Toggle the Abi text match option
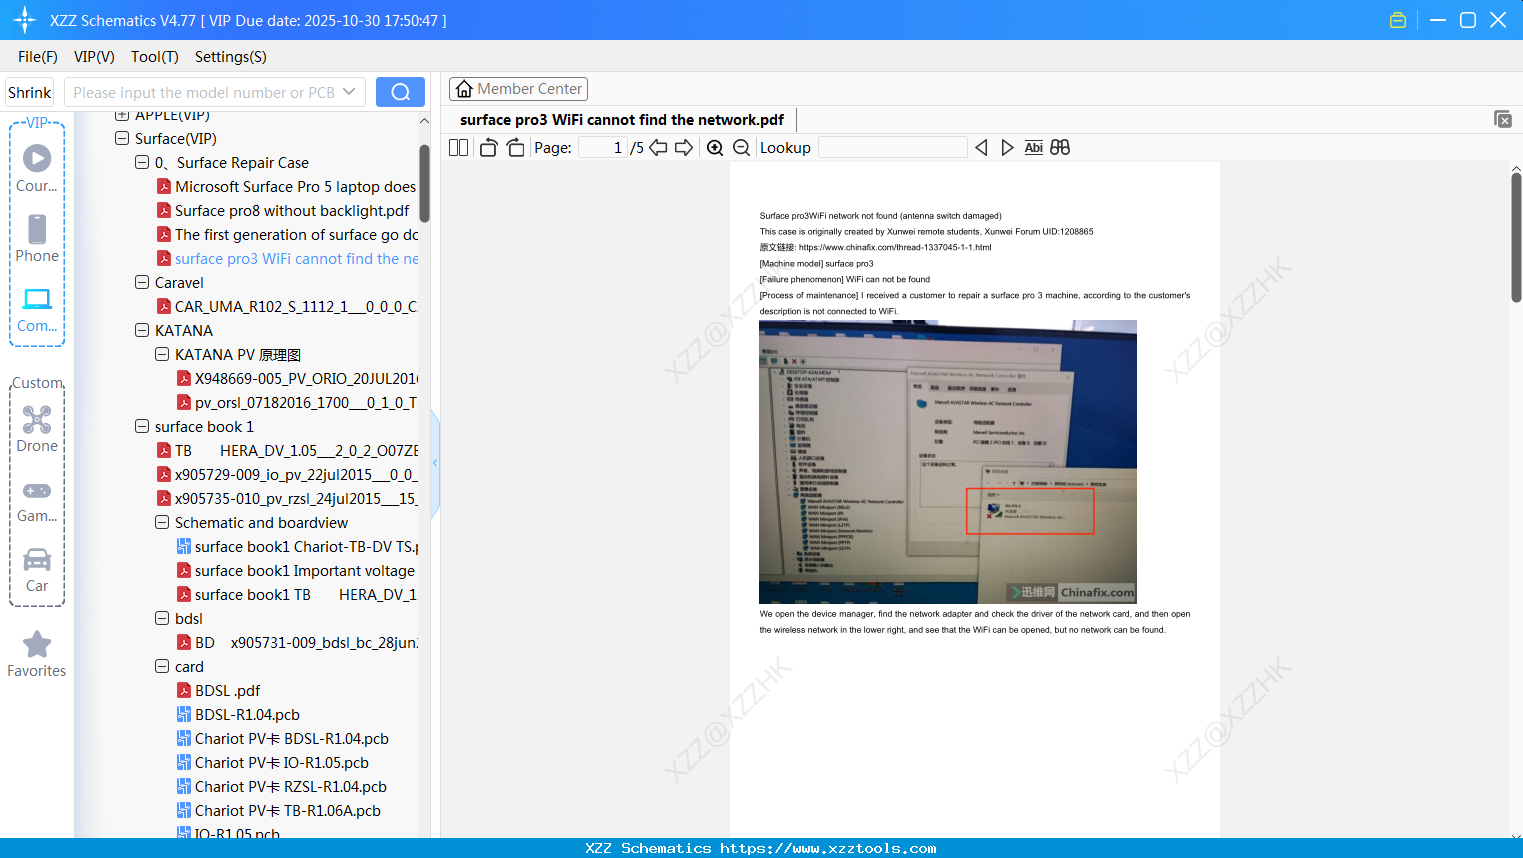Screen dimensions: 1523x858 click(1034, 147)
